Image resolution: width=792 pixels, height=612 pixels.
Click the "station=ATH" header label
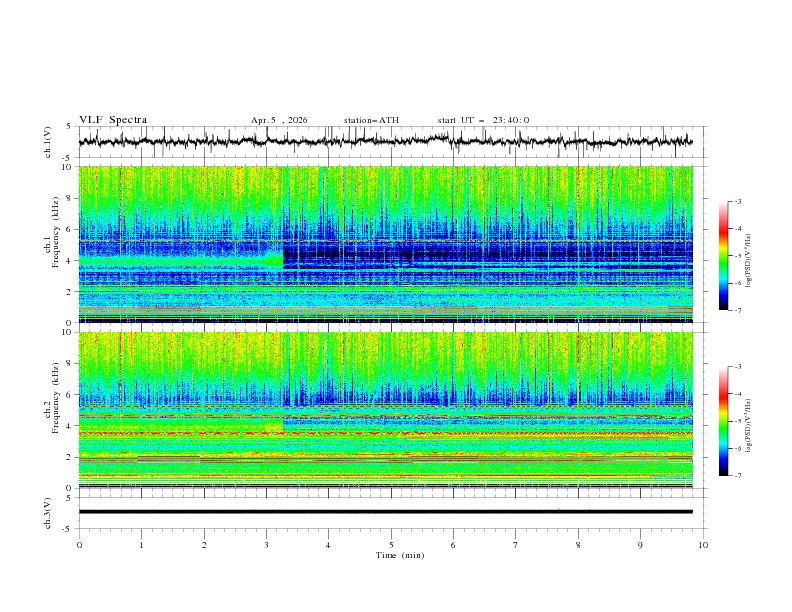(x=371, y=120)
